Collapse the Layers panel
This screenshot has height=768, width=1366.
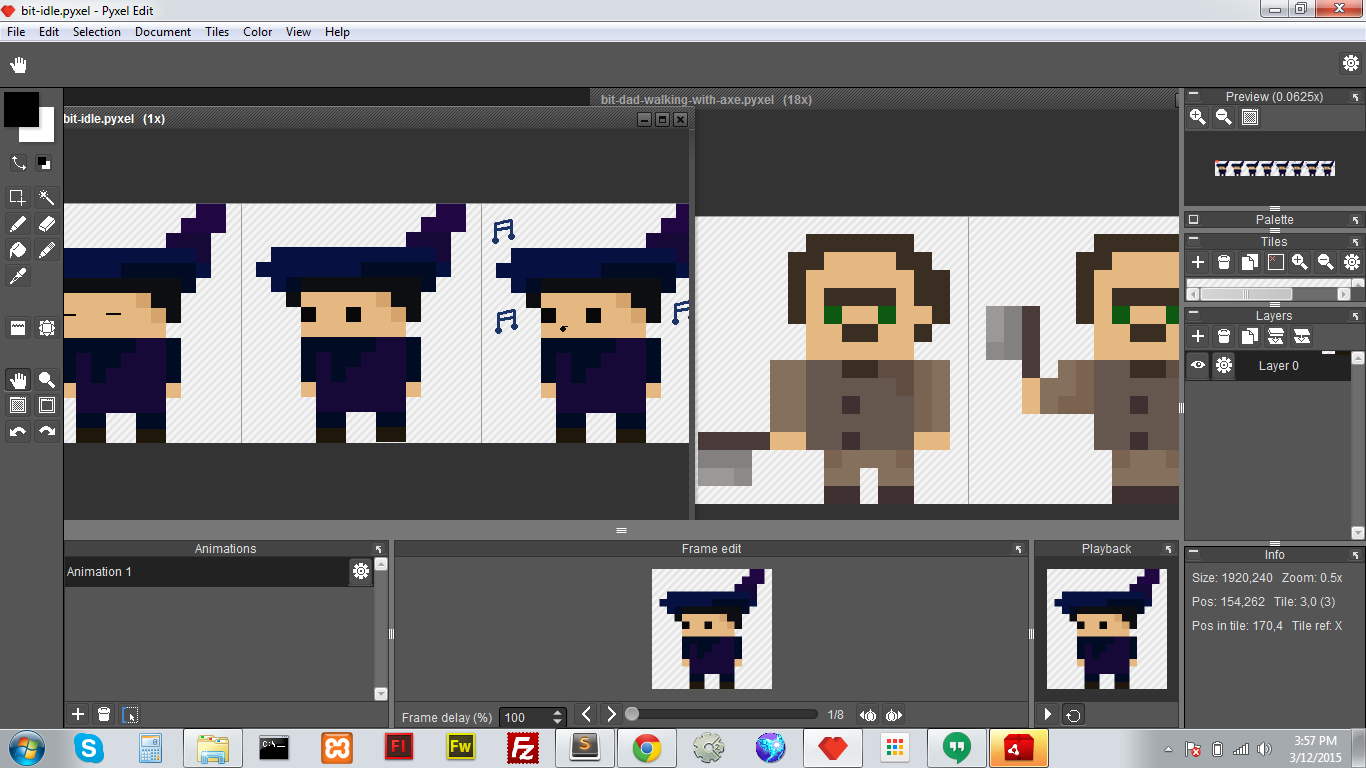[1193, 316]
